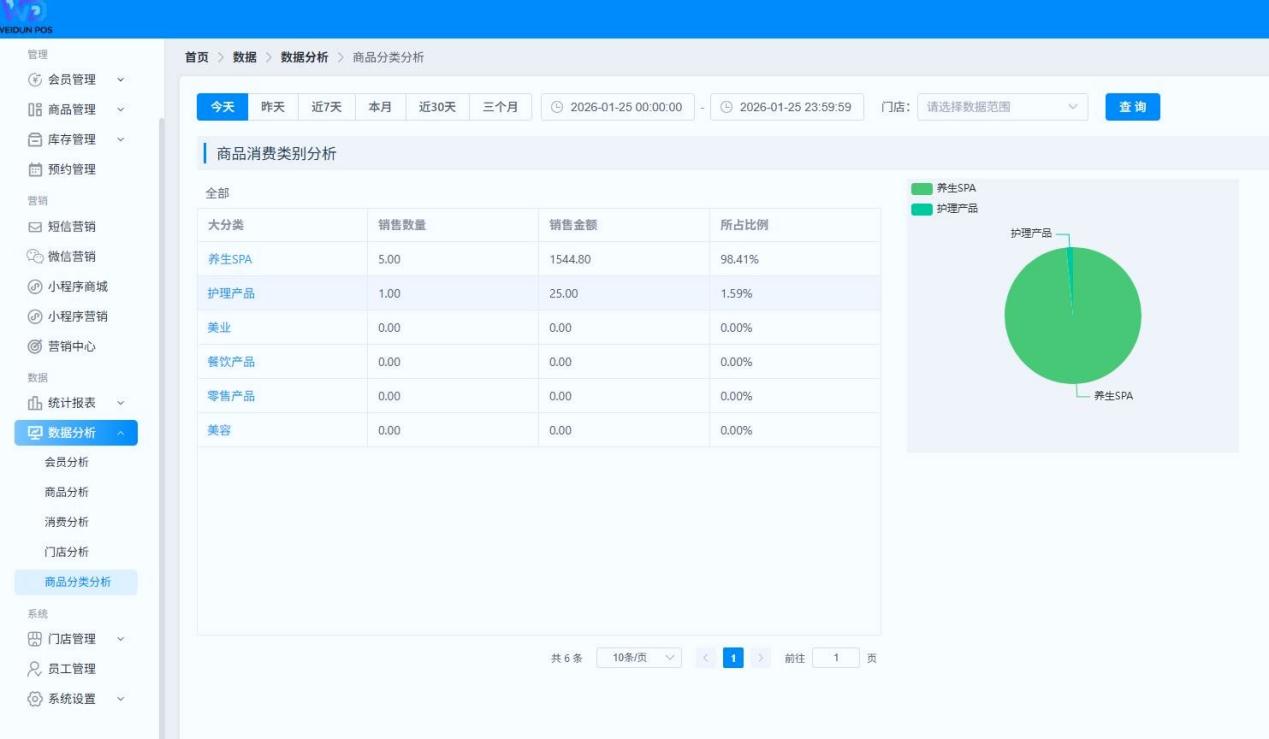Select the 近7天 date range option
Image resolution: width=1269 pixels, height=739 pixels.
point(326,107)
